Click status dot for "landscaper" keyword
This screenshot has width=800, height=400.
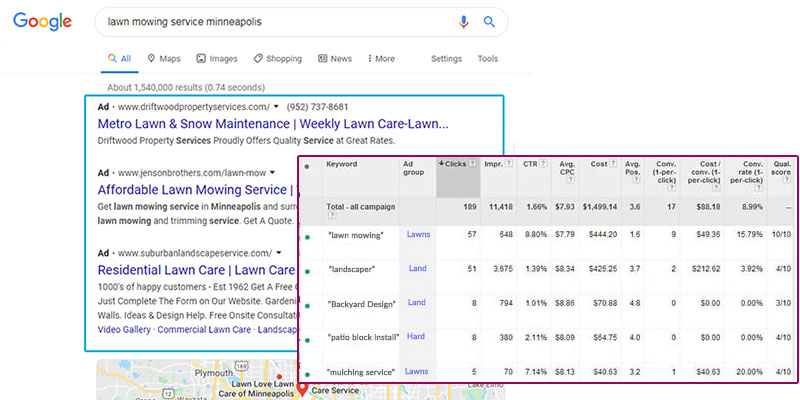(307, 272)
